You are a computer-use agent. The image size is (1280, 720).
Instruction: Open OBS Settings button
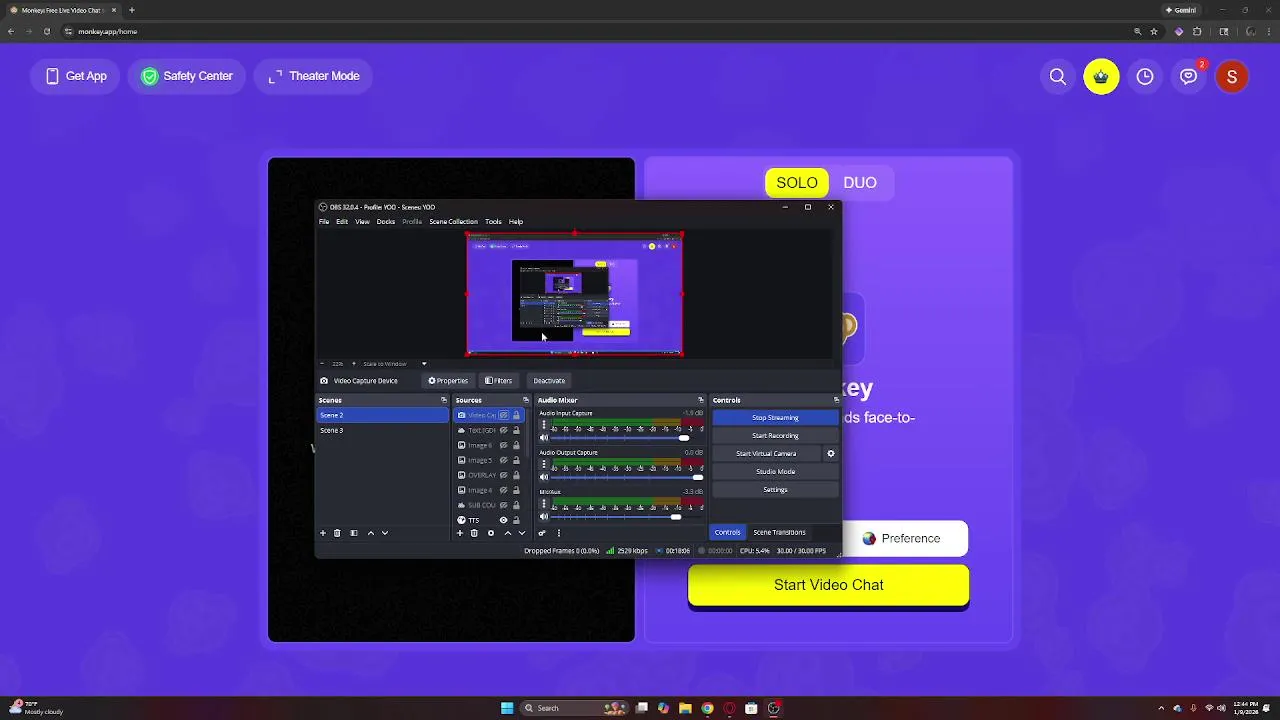click(775, 489)
